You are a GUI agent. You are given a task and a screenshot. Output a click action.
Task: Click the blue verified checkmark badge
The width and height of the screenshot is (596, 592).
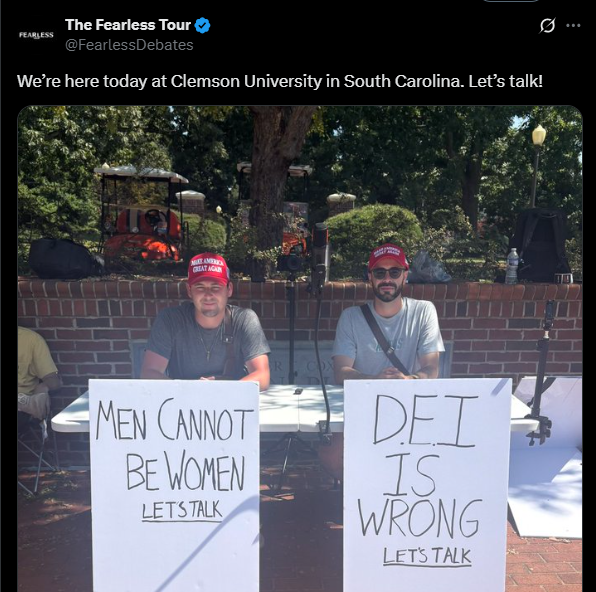point(202,25)
